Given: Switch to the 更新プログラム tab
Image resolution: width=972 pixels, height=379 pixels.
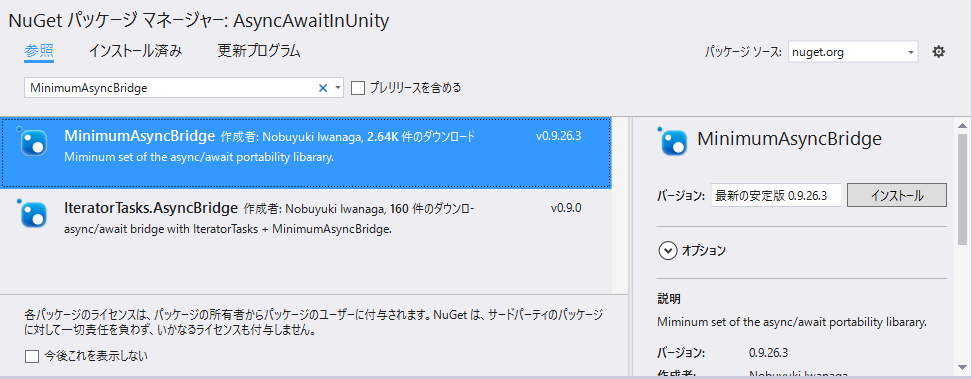Looking at the screenshot, I should (259, 51).
